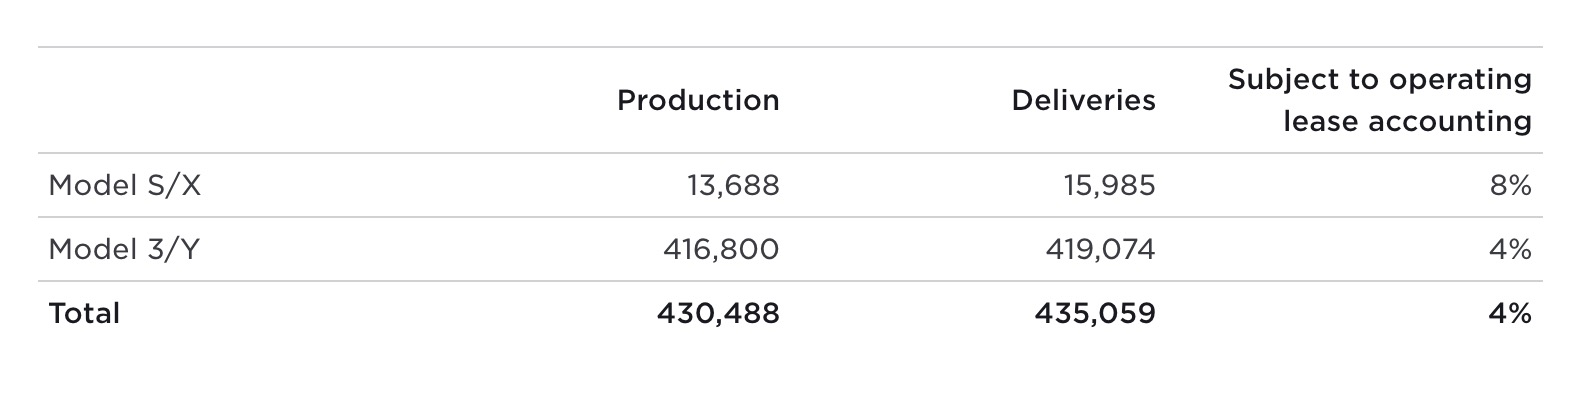
Task: Select the operating lease accounting column header
Action: point(1379,101)
